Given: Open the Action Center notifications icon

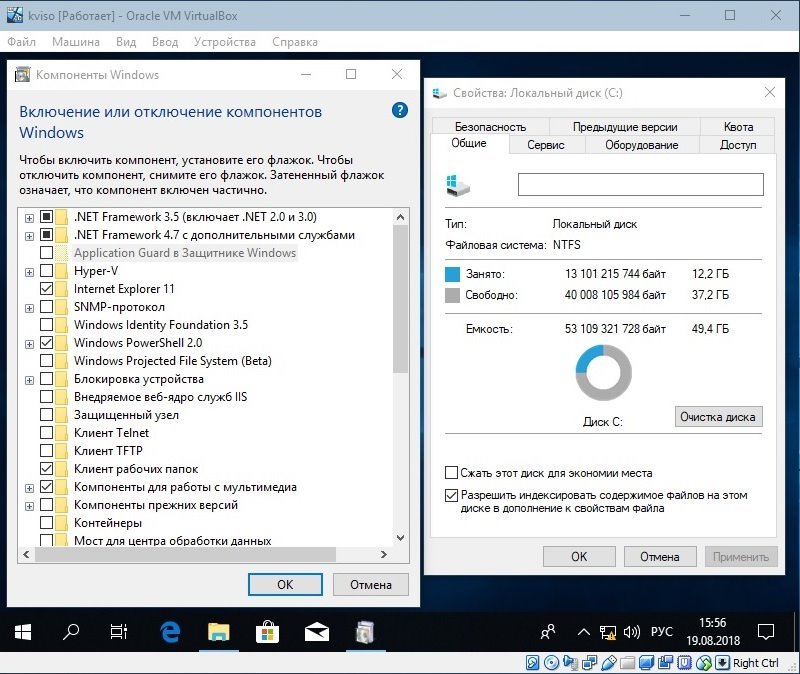Looking at the screenshot, I should (766, 632).
